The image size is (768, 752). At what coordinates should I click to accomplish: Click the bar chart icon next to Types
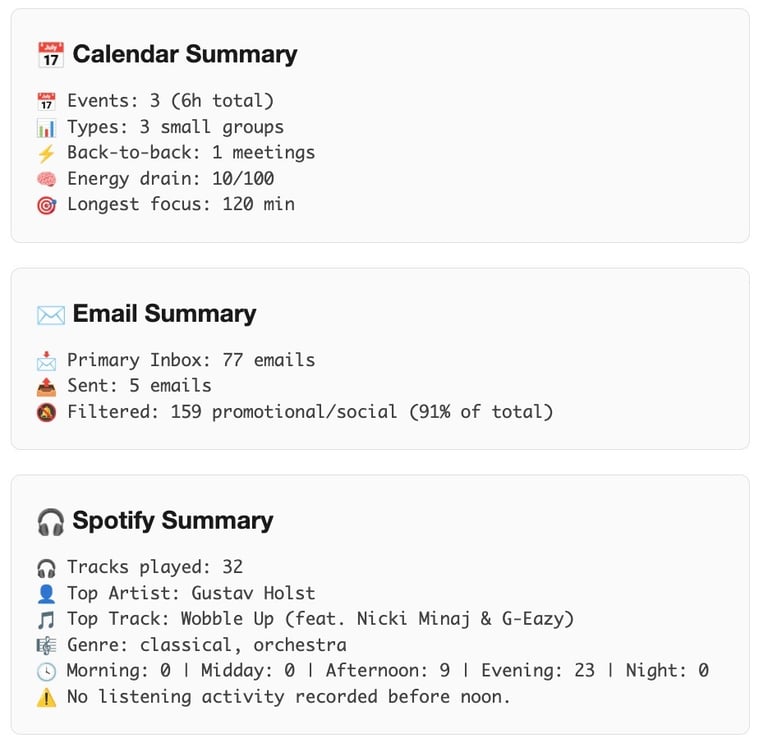47,128
